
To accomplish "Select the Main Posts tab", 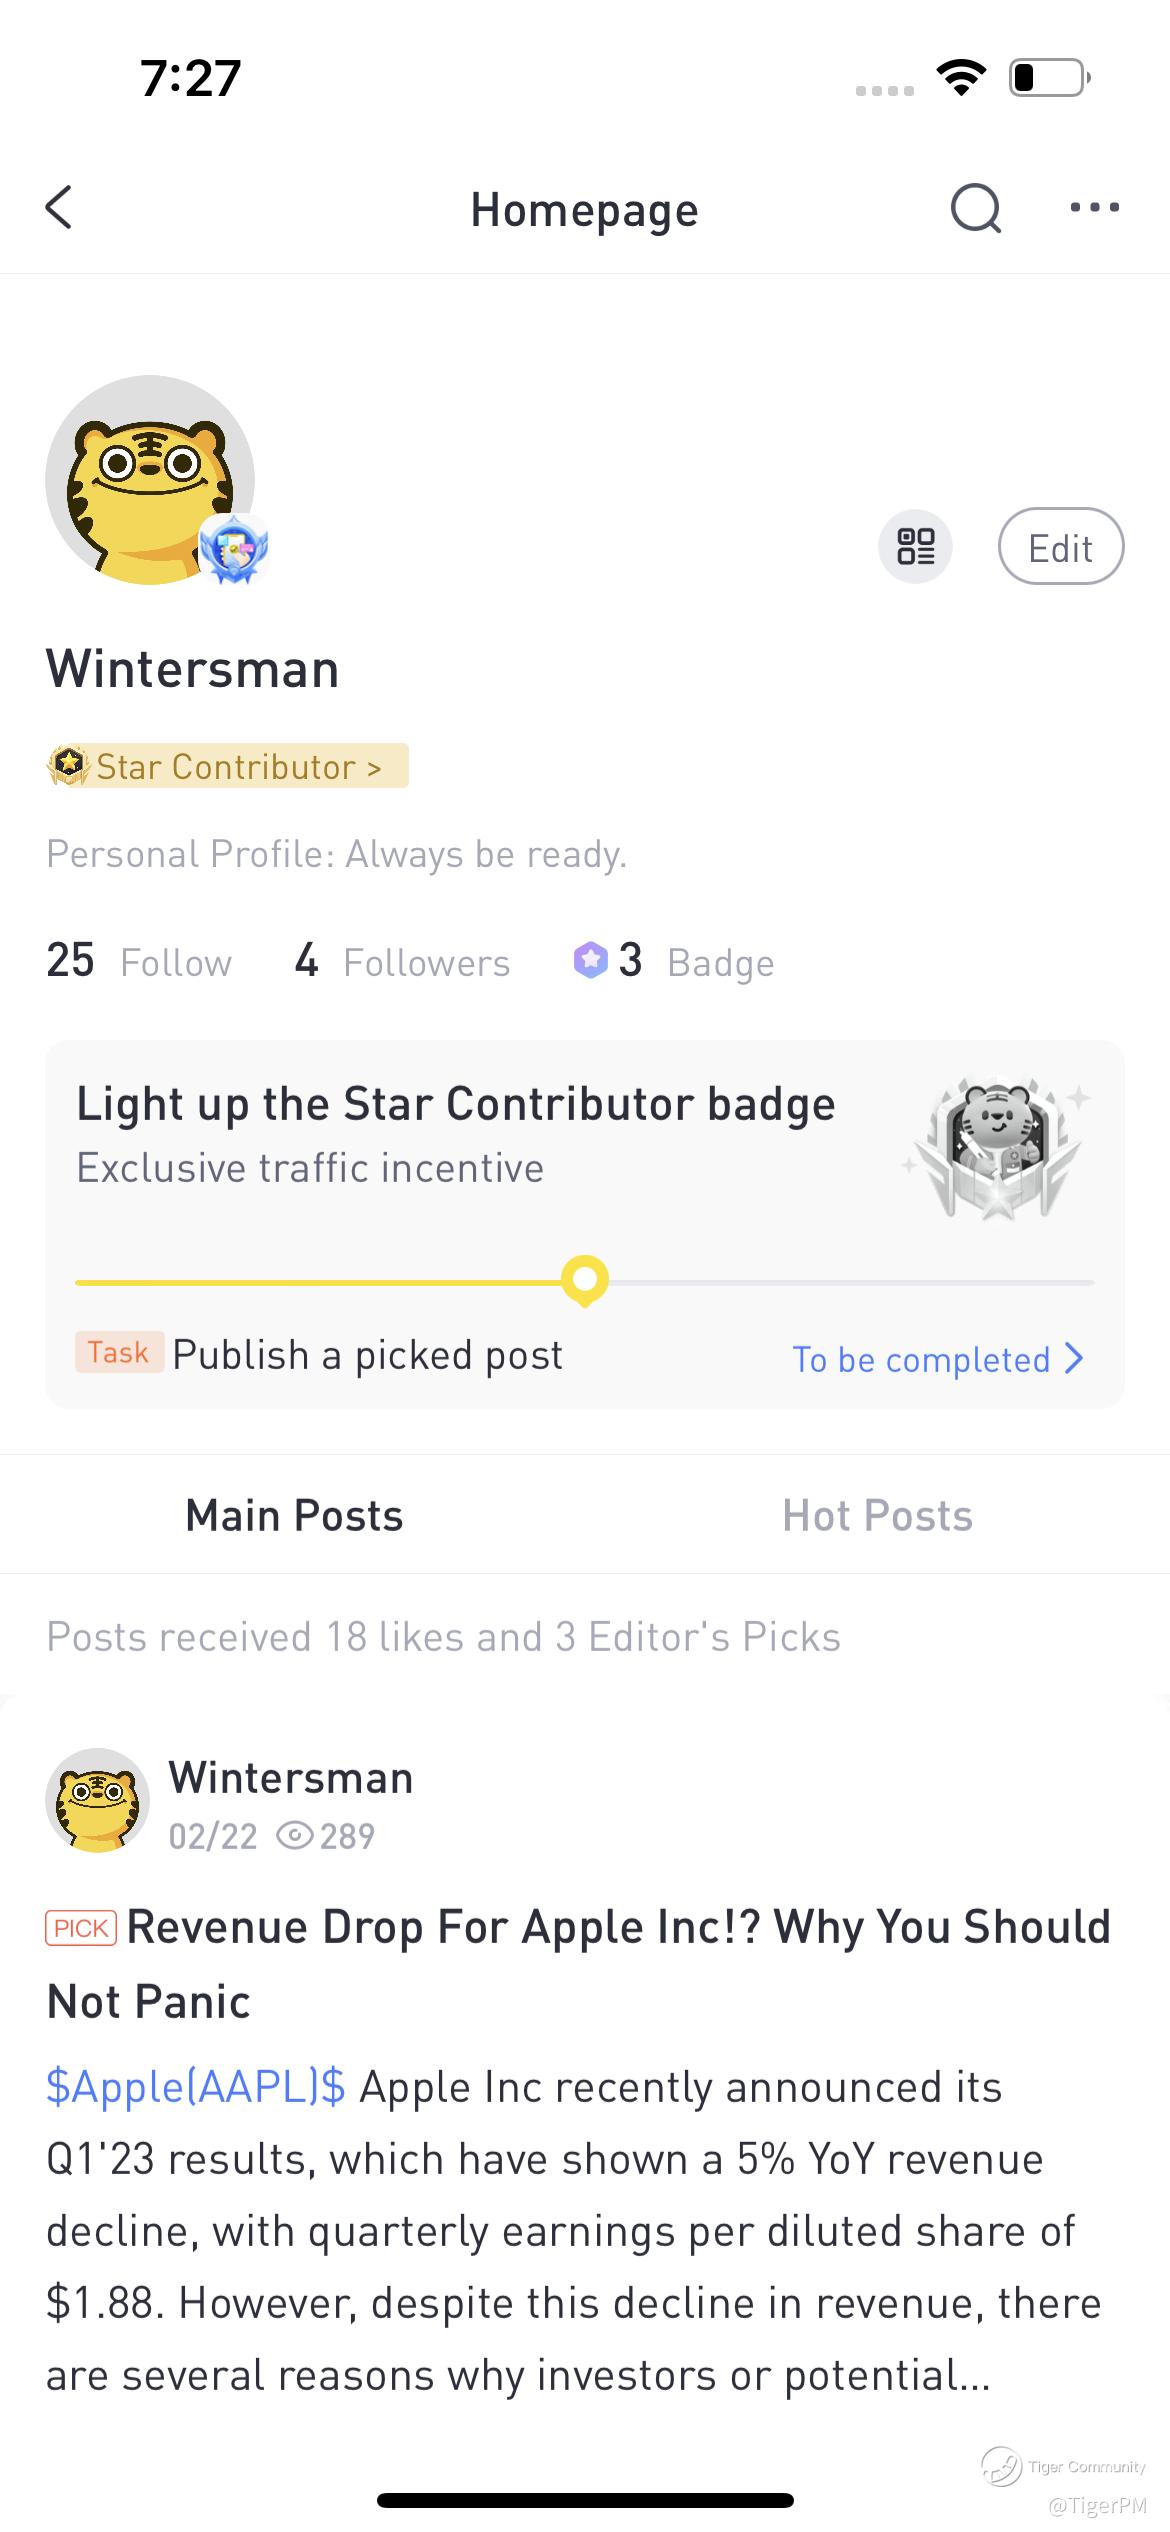I will pyautogui.click(x=294, y=1516).
